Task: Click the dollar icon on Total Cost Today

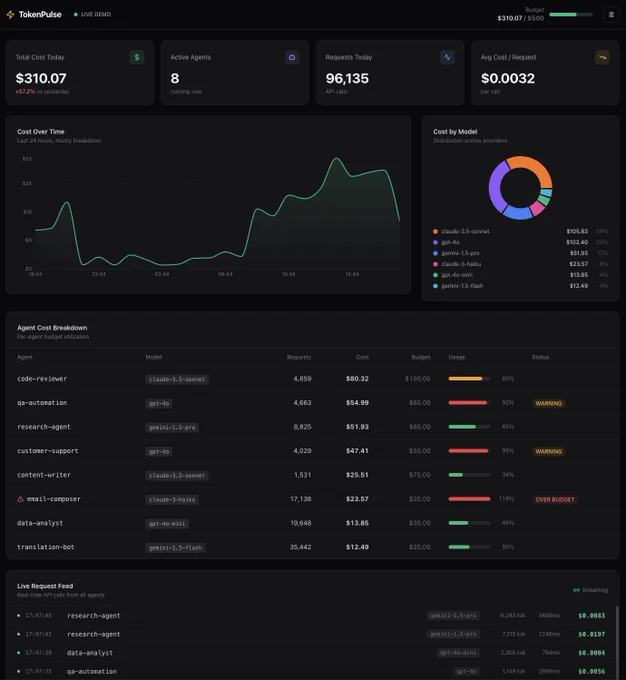Action: click(137, 57)
